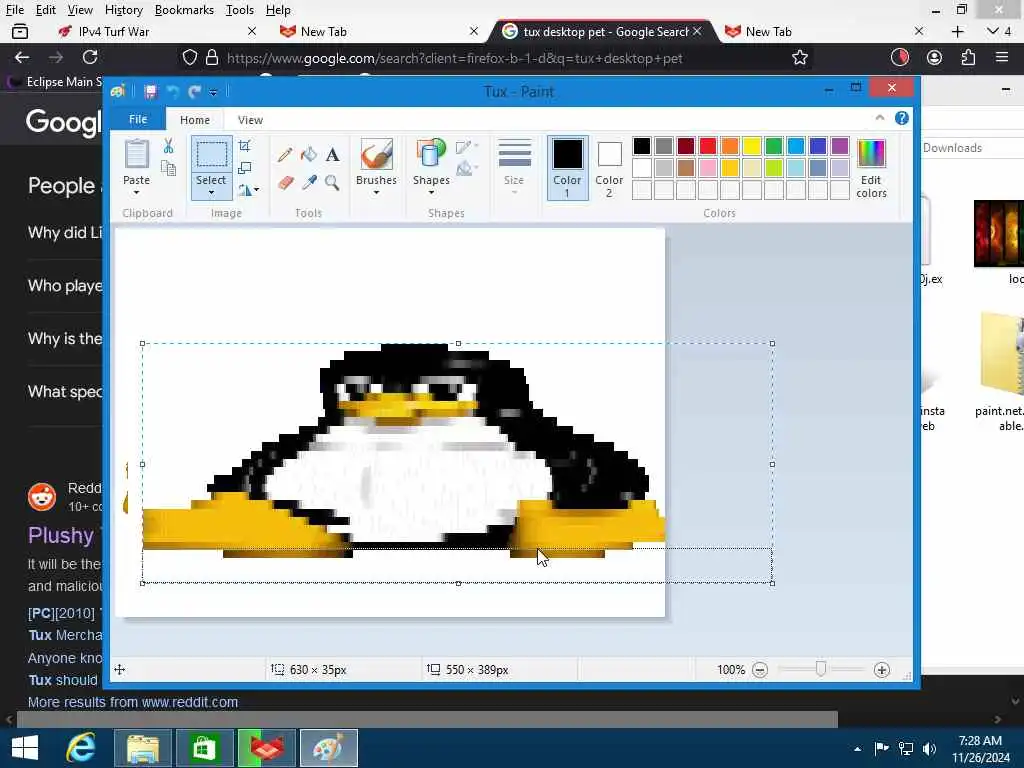Select the Magnifier tool in Paint
This screenshot has width=1024, height=768.
pyautogui.click(x=332, y=182)
